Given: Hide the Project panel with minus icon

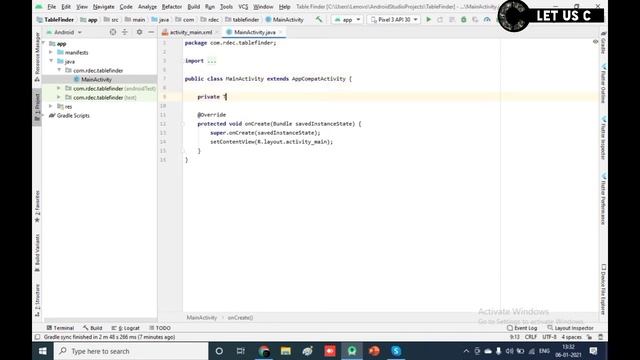Looking at the screenshot, I should pyautogui.click(x=151, y=32).
